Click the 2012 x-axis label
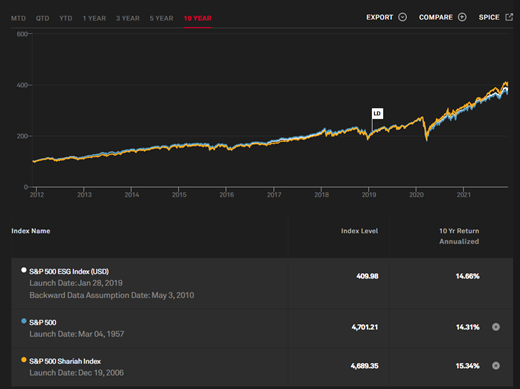Screen dimensions: 520x389 37,195
